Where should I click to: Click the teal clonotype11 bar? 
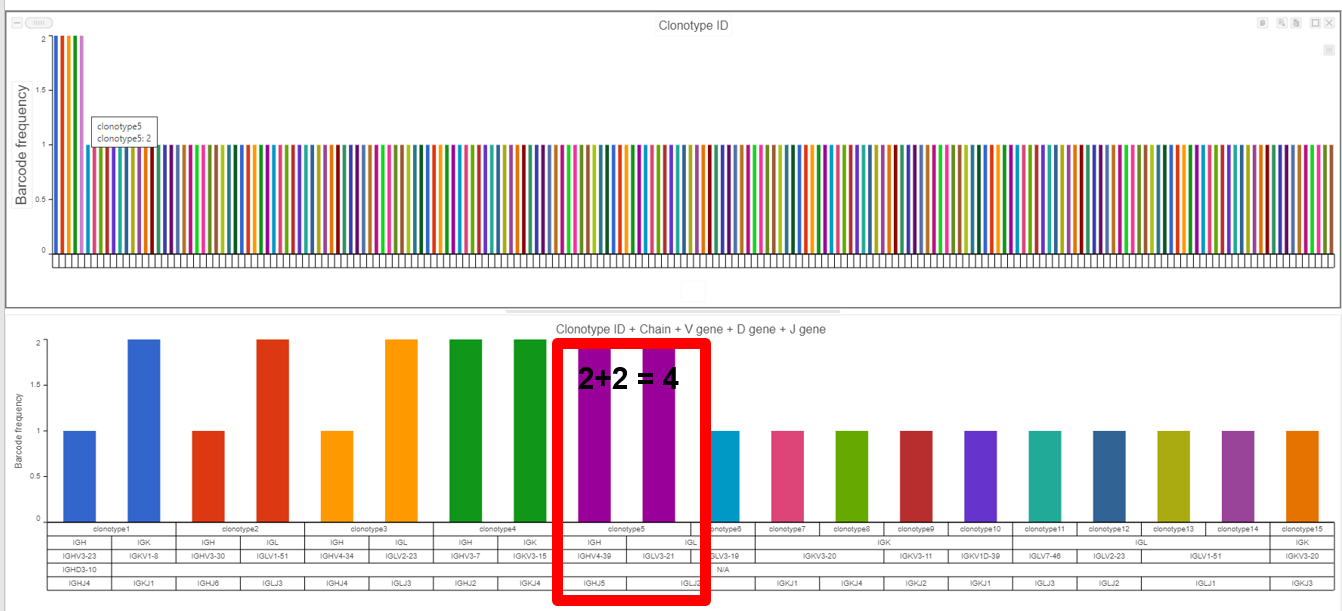point(1044,475)
